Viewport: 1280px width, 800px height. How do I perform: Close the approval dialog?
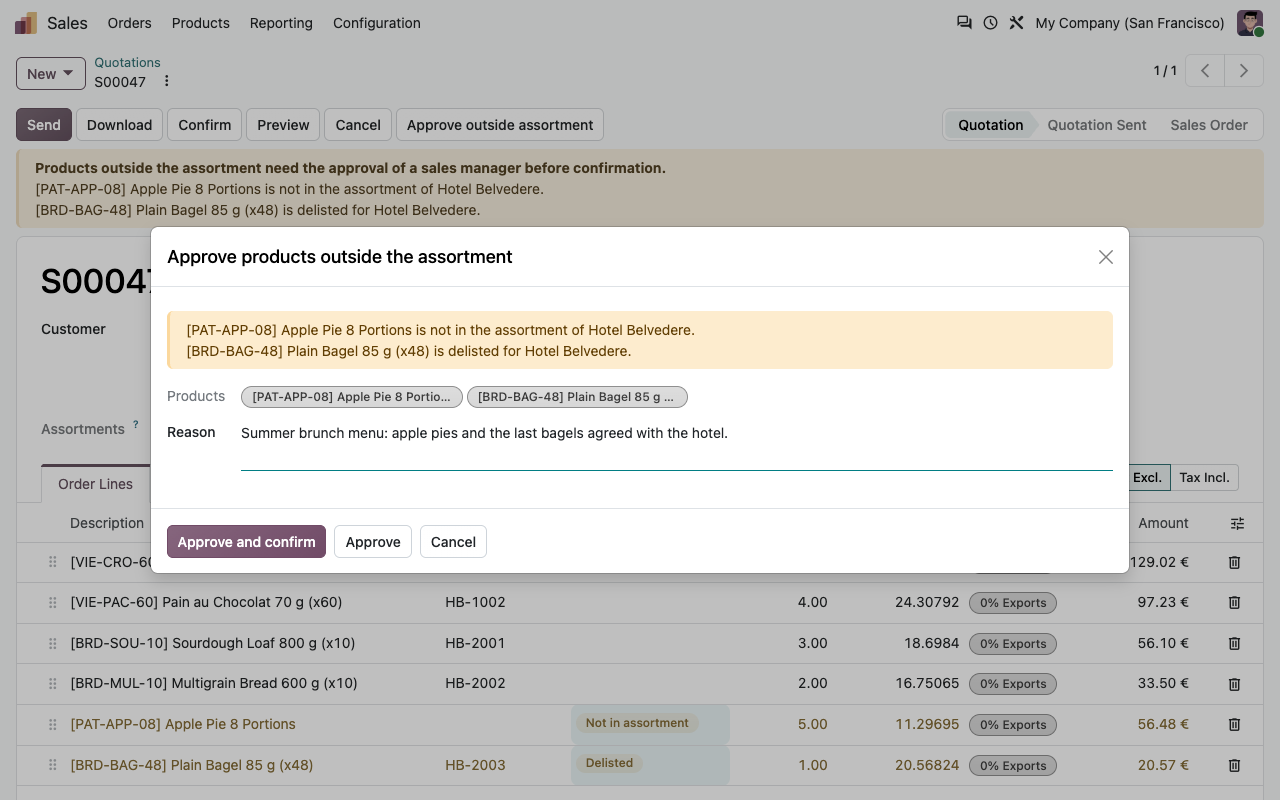pyautogui.click(x=1106, y=257)
